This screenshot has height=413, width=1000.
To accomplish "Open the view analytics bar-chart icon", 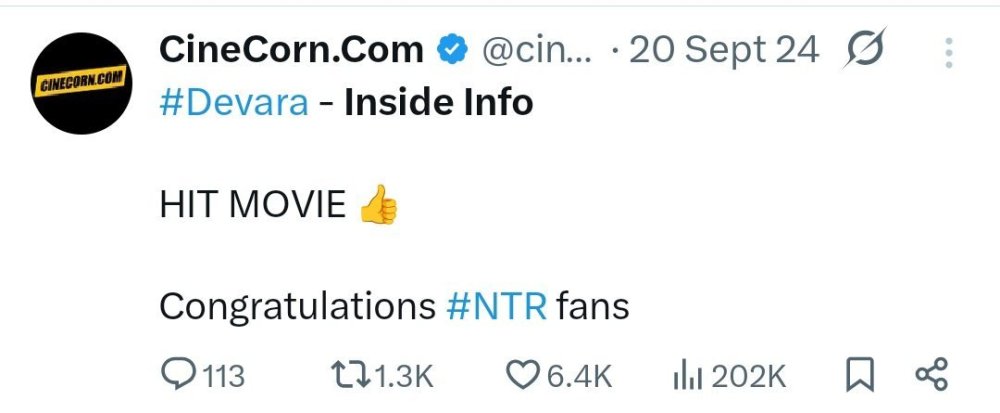I will coord(688,377).
